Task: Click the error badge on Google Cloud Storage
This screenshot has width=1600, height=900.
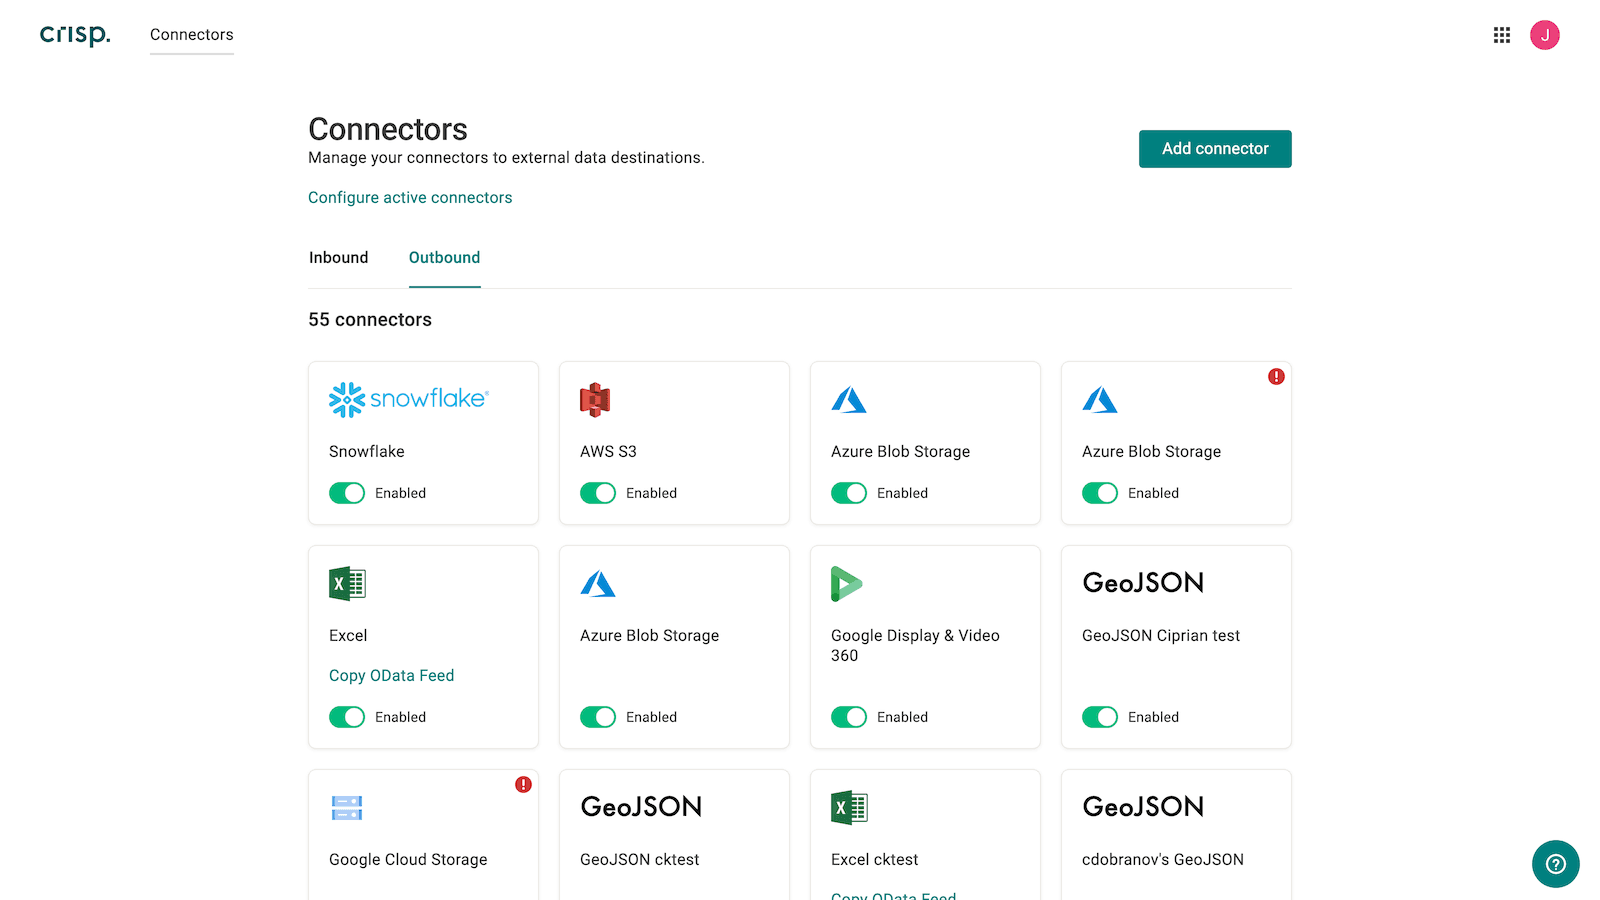Action: [523, 785]
